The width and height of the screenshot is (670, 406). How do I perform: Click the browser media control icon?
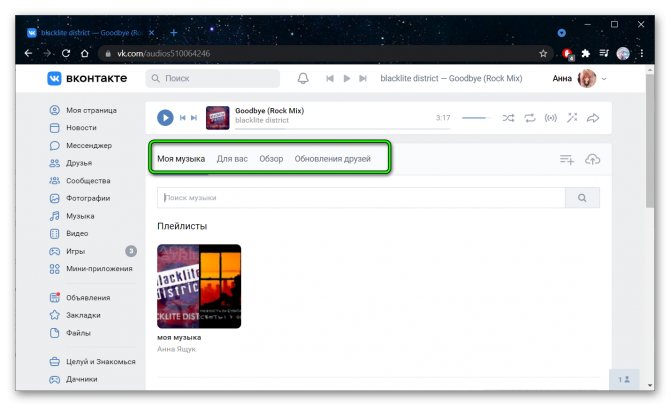tap(604, 53)
